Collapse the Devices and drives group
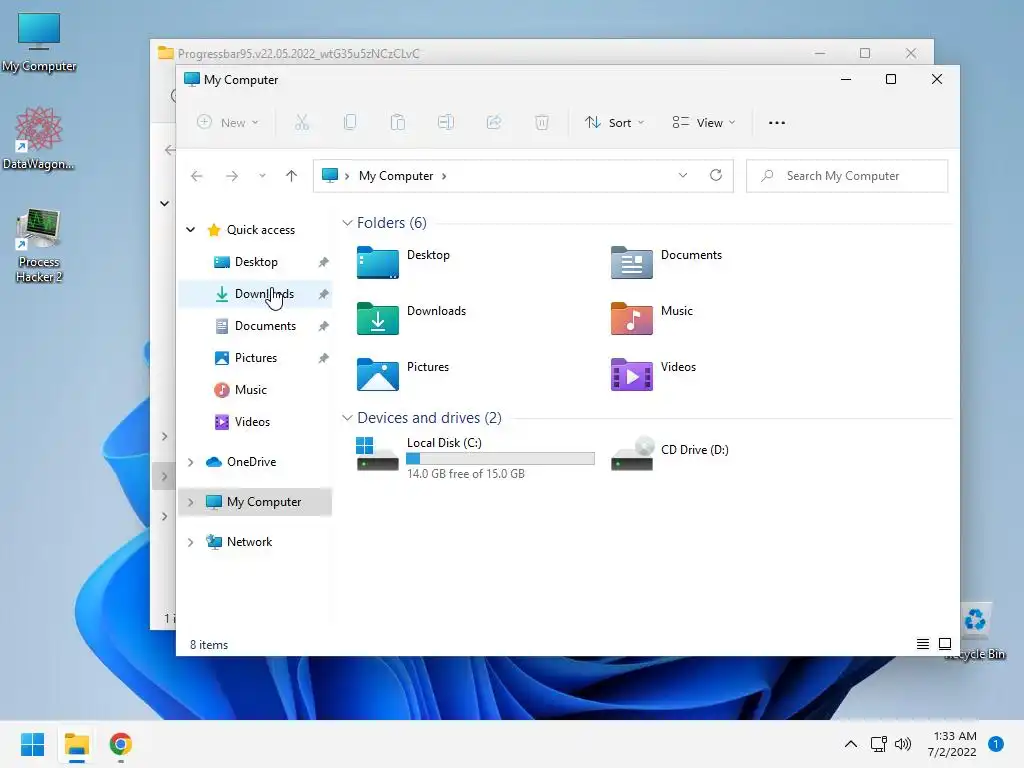Image resolution: width=1024 pixels, height=768 pixels. [x=347, y=417]
